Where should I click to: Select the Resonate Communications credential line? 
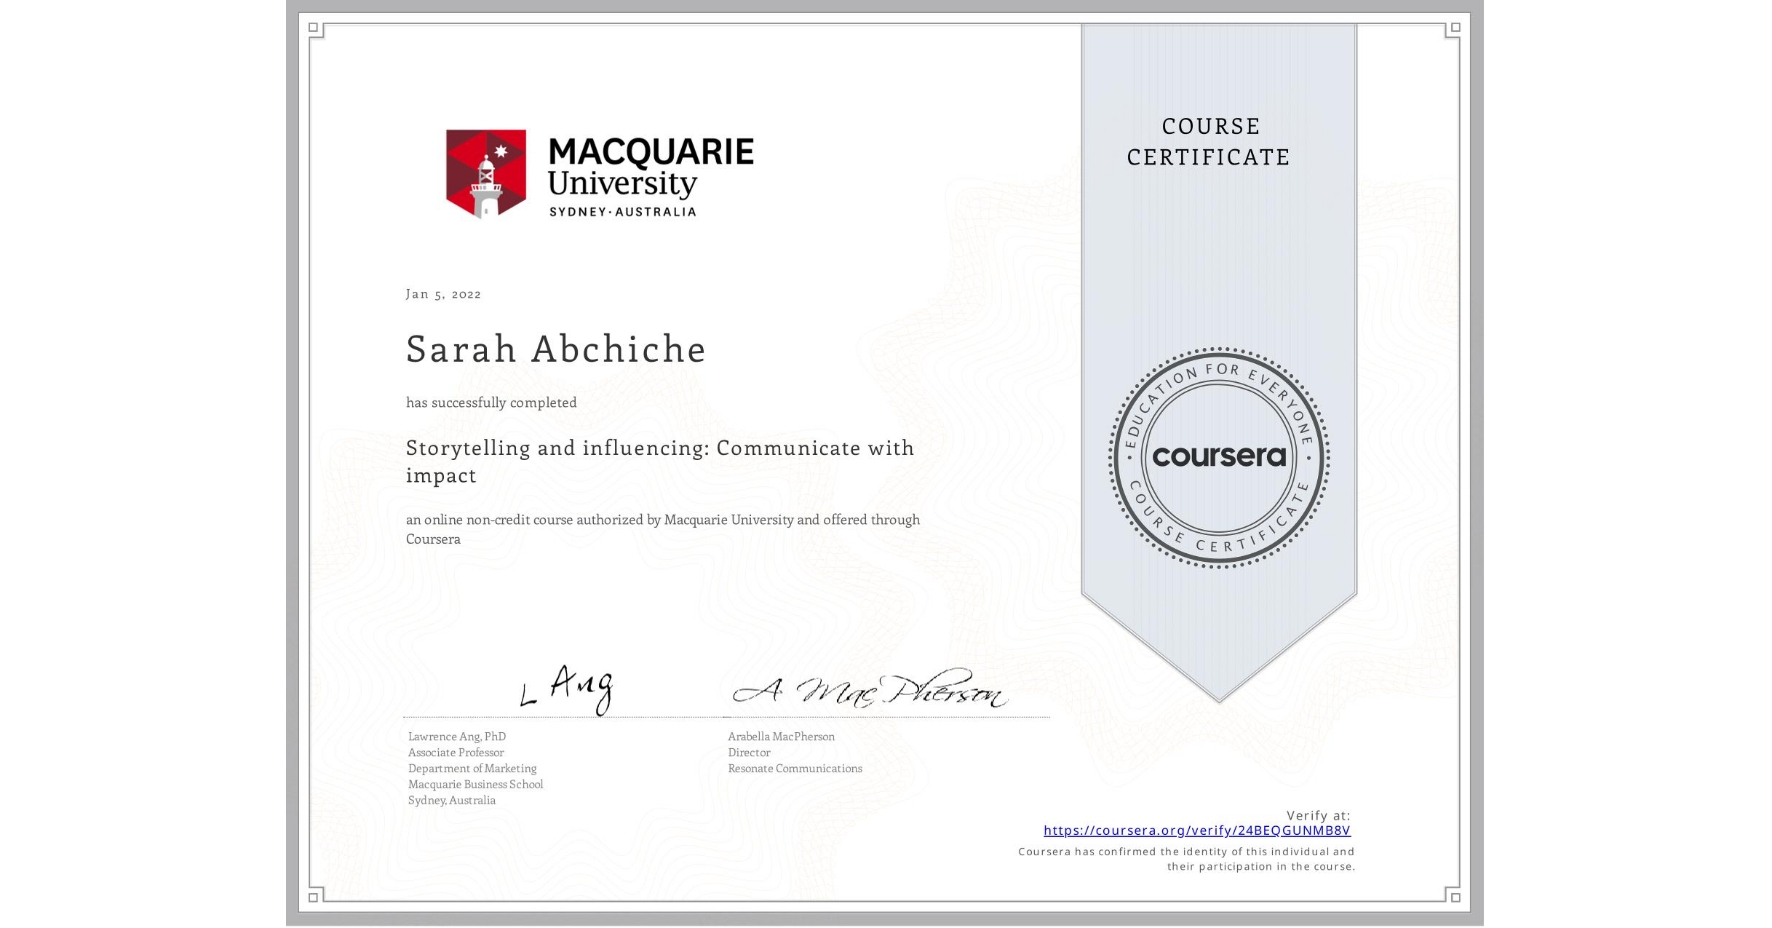pos(795,769)
